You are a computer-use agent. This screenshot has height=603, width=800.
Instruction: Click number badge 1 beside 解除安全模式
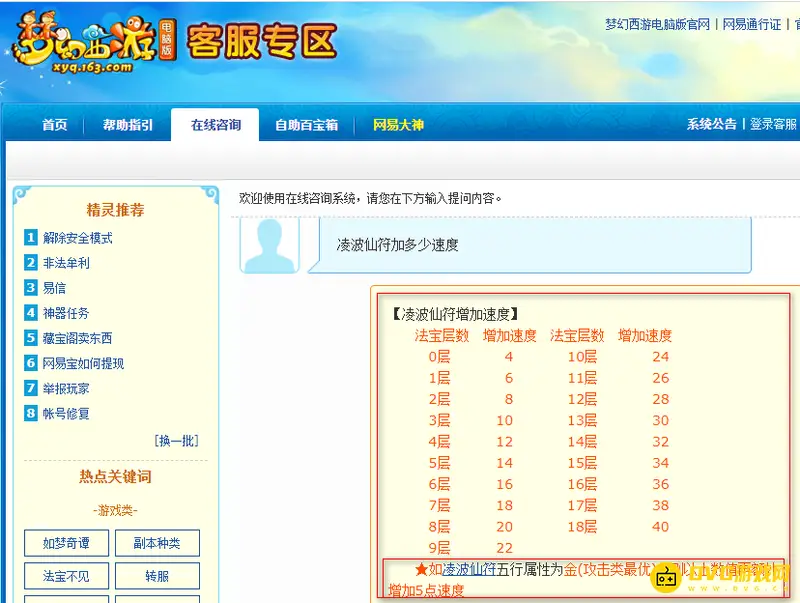tap(31, 238)
